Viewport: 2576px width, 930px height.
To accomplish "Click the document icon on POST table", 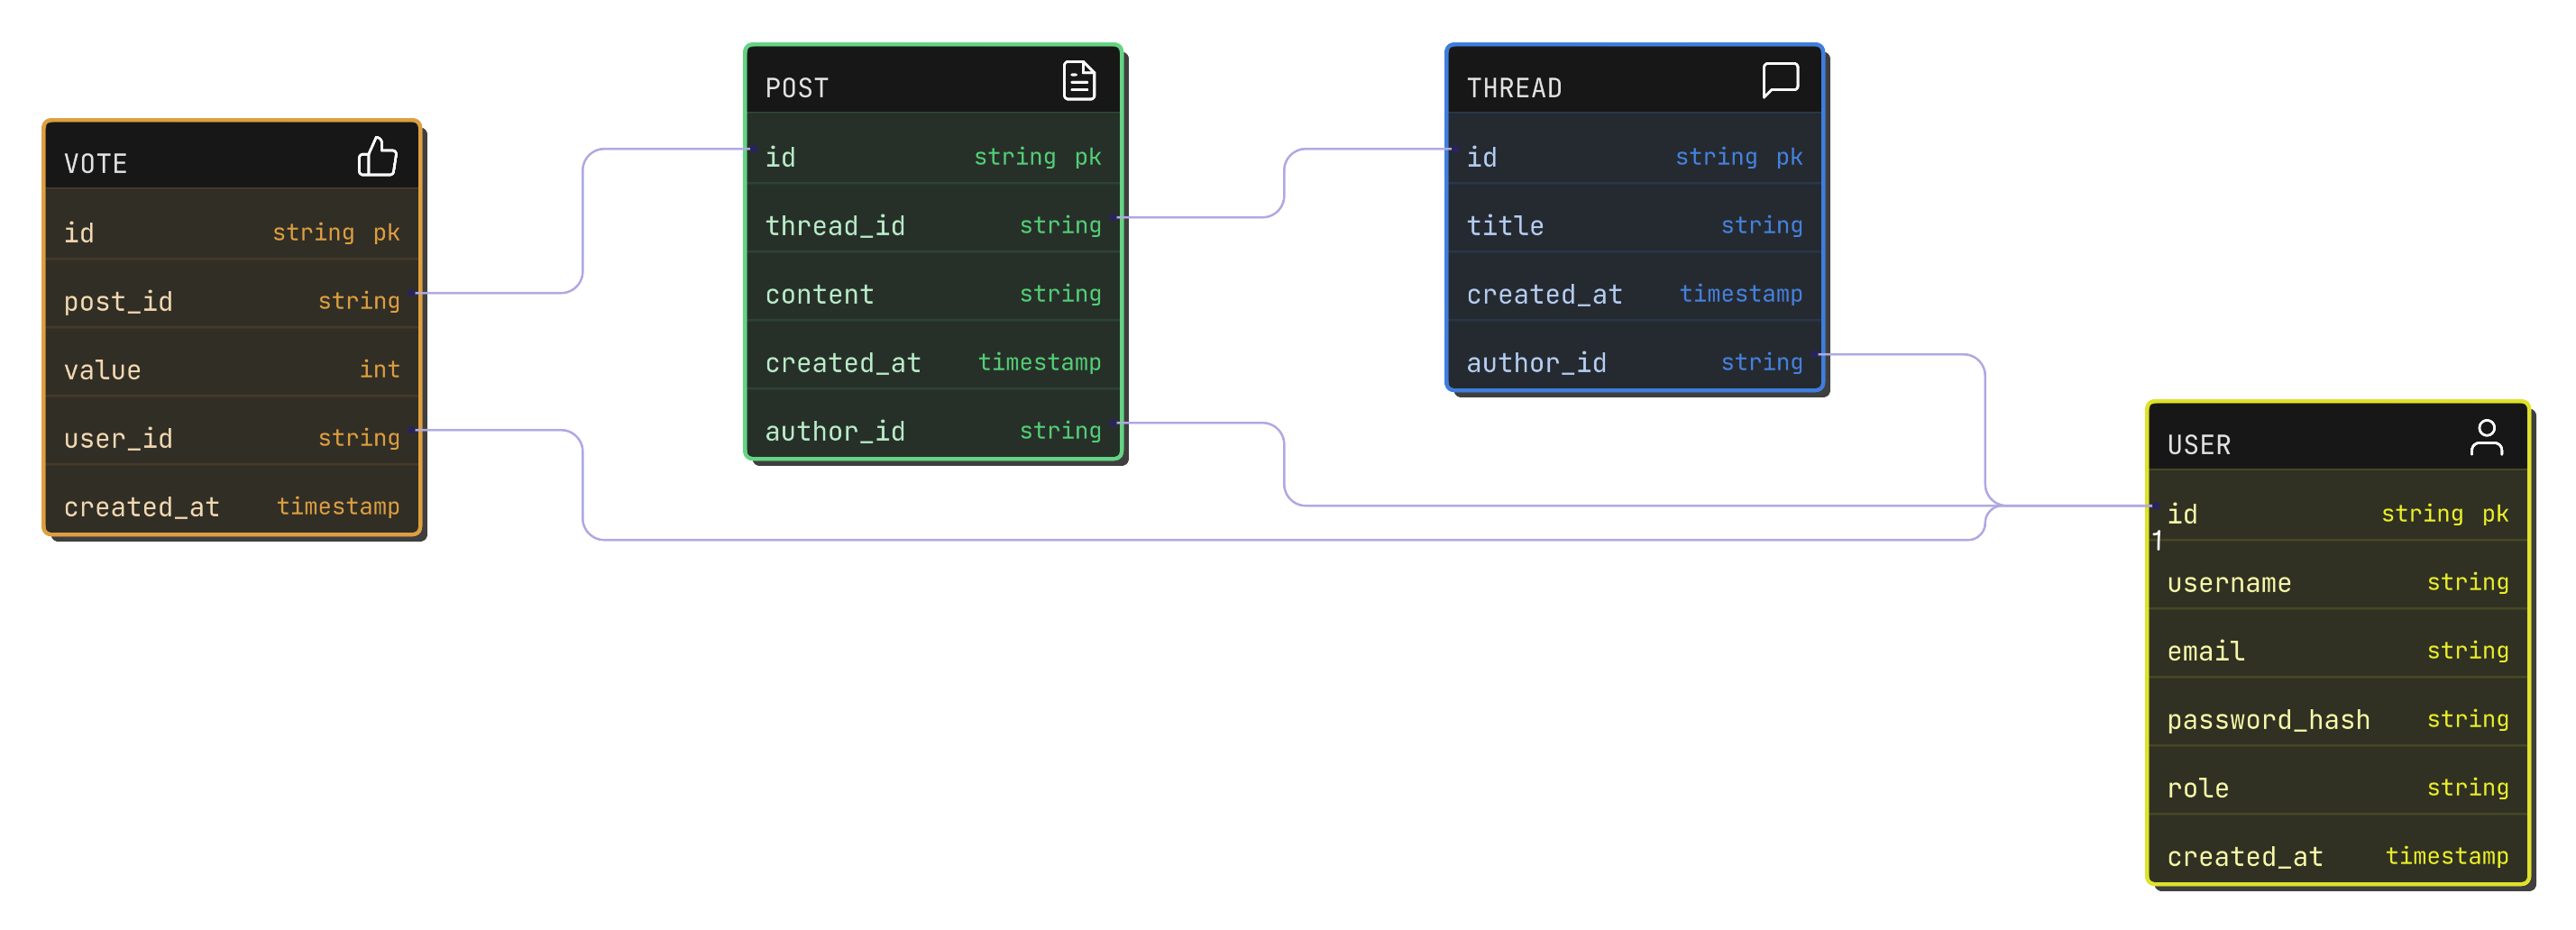I will [x=1078, y=81].
